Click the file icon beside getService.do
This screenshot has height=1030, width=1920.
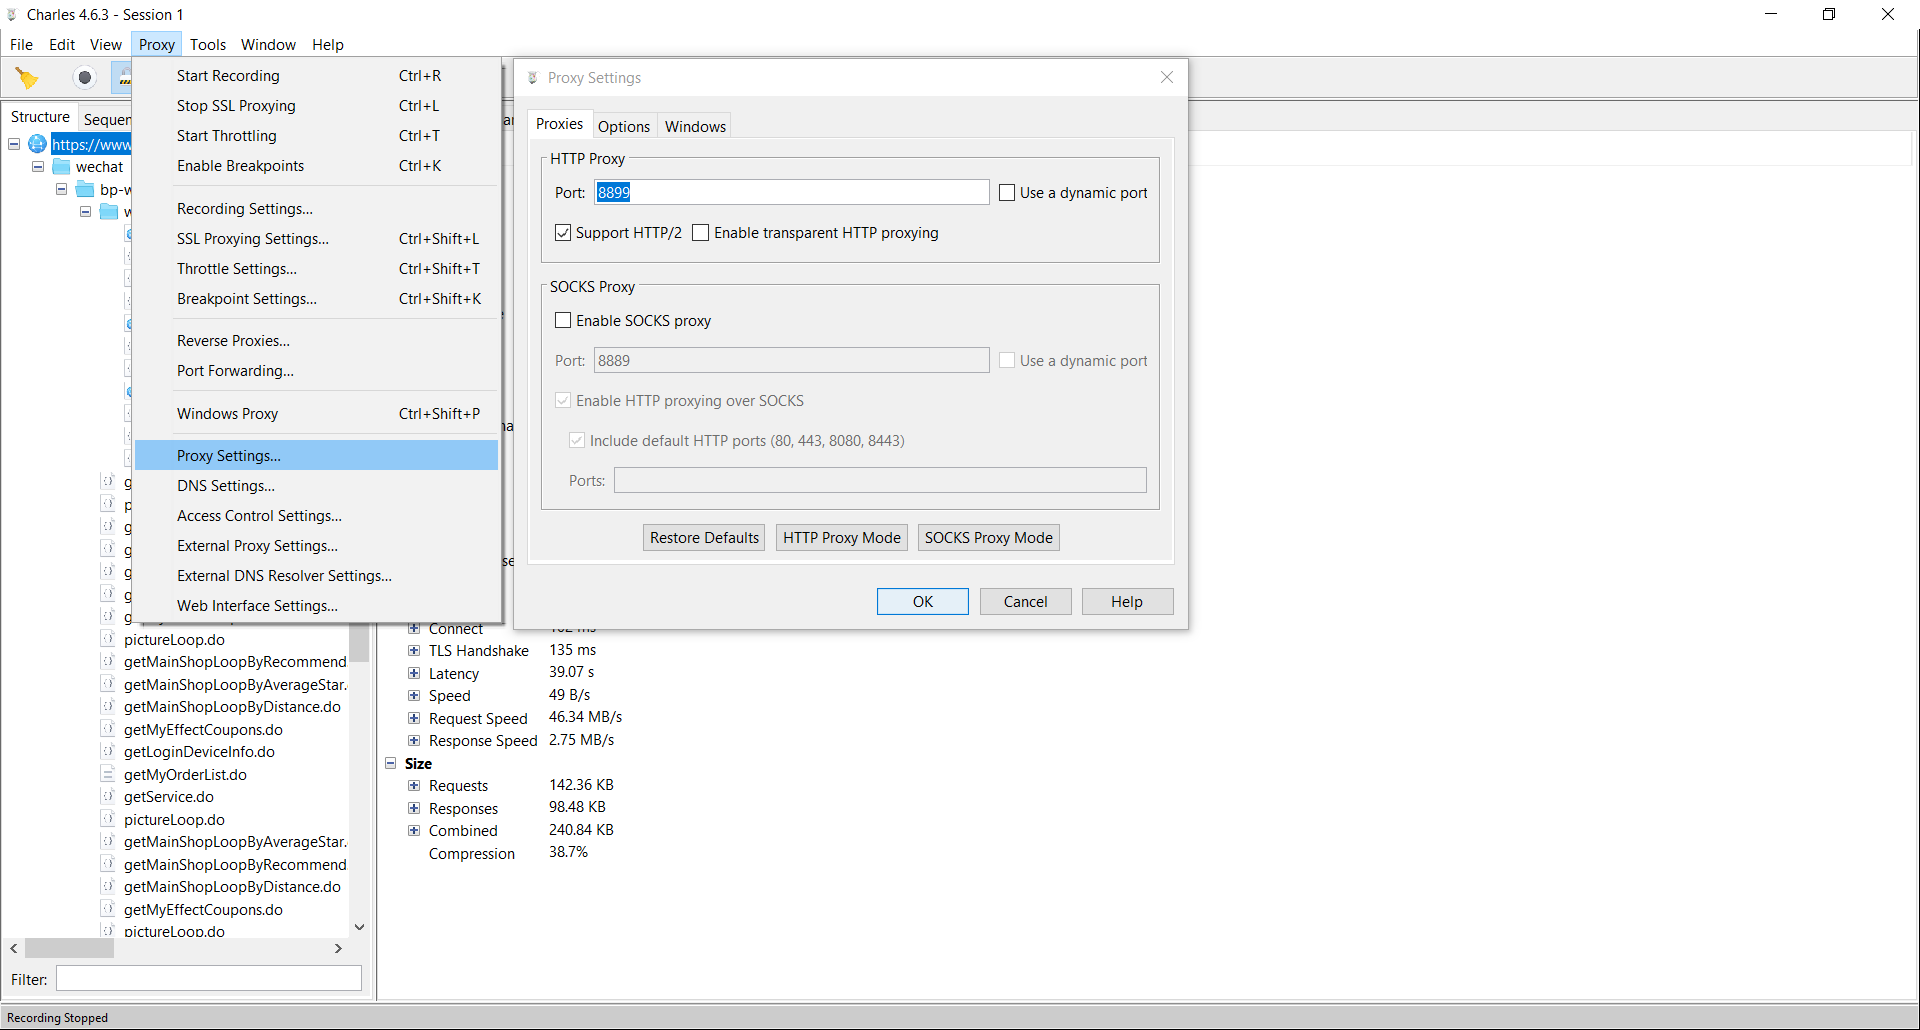108,796
